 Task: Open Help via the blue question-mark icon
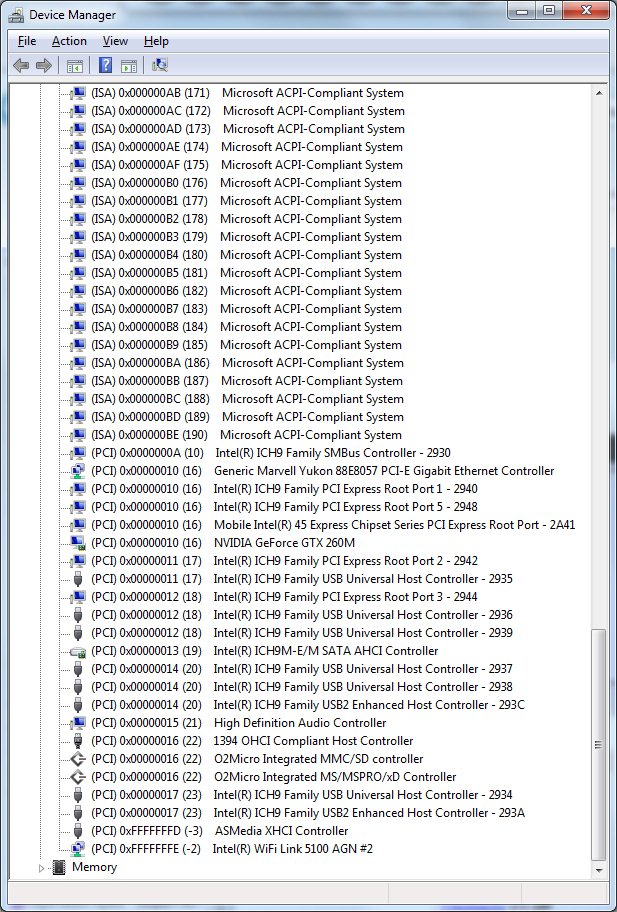[x=105, y=65]
